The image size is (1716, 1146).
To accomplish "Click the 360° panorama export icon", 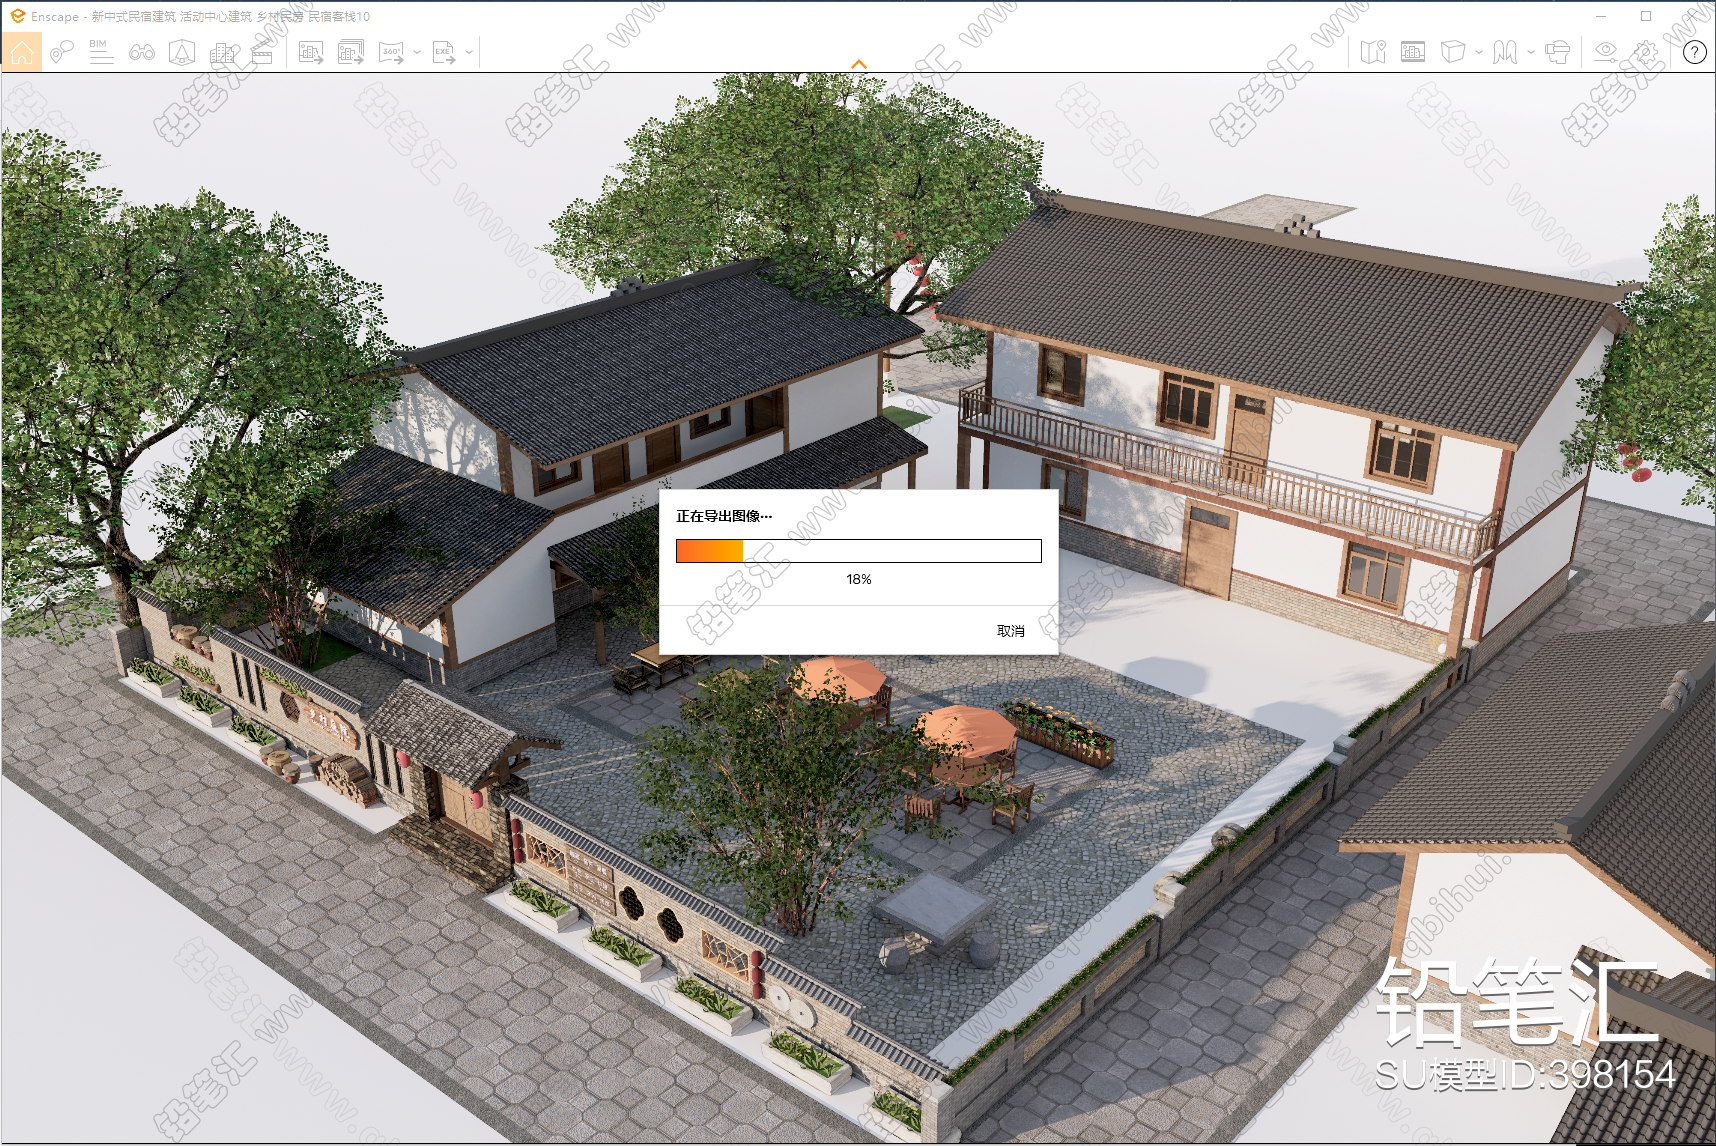I will tap(391, 52).
